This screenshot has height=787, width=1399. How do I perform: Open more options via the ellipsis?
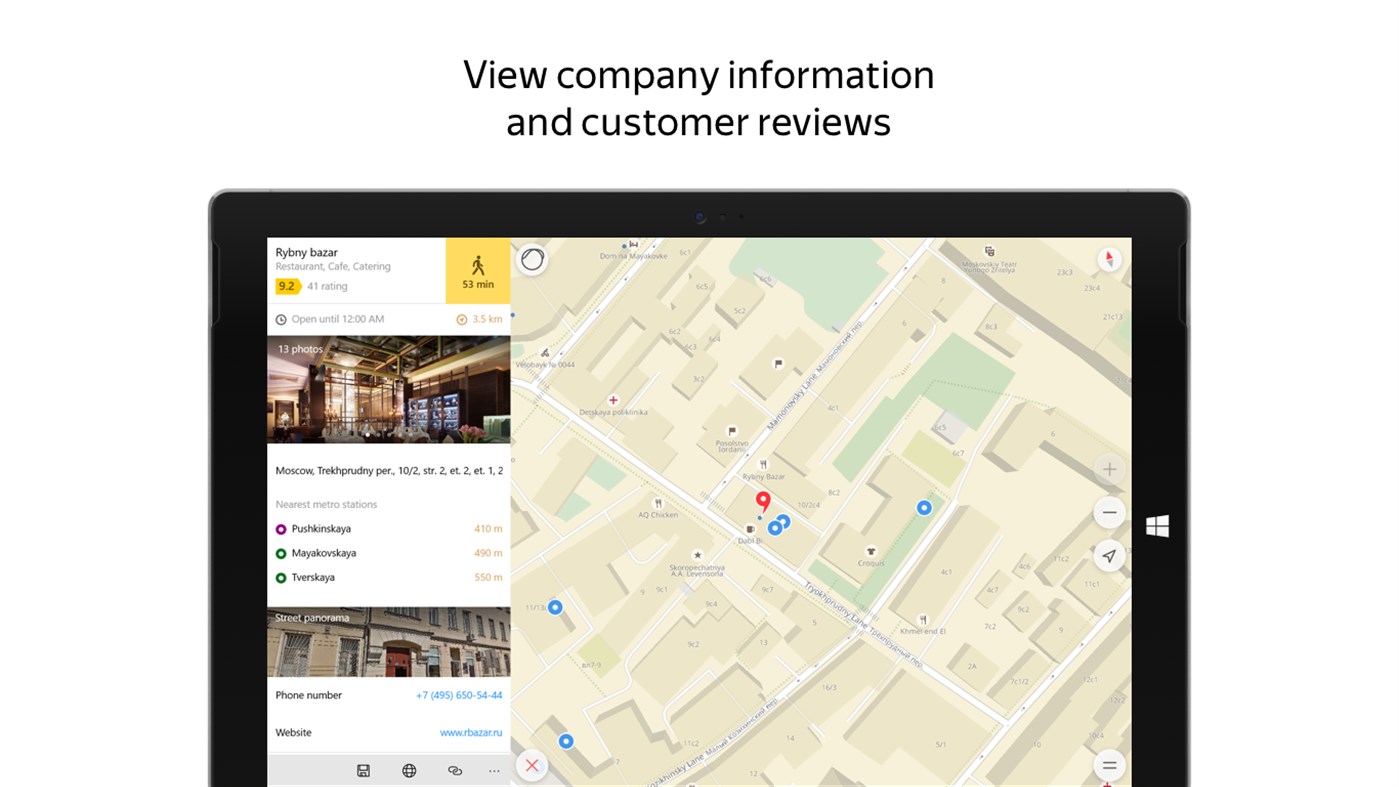click(x=493, y=769)
